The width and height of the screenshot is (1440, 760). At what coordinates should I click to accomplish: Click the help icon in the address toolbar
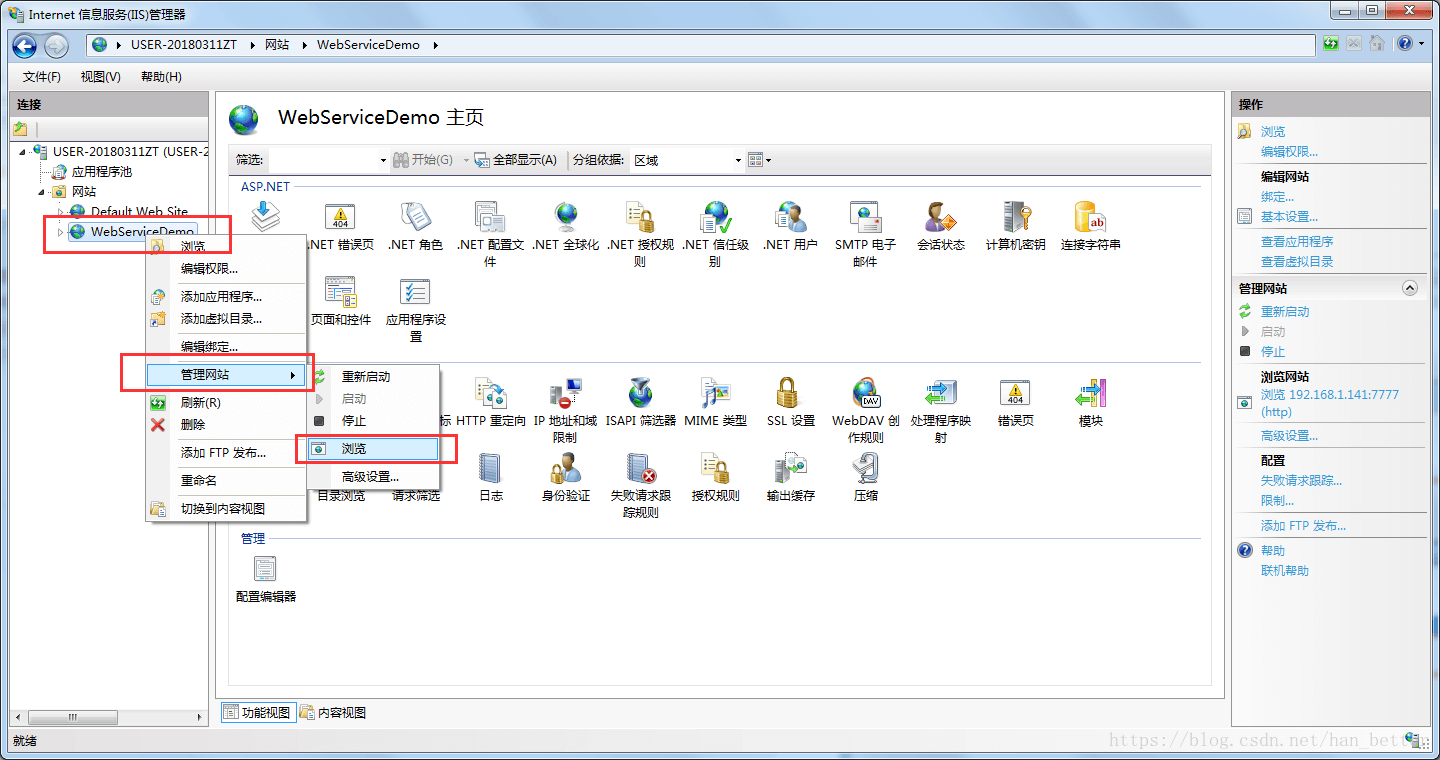[x=1405, y=43]
